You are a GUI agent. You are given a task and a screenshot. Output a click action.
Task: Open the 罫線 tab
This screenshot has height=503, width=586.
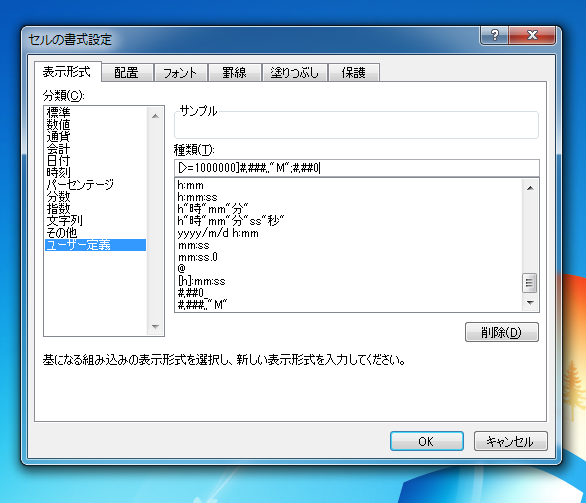click(x=234, y=72)
